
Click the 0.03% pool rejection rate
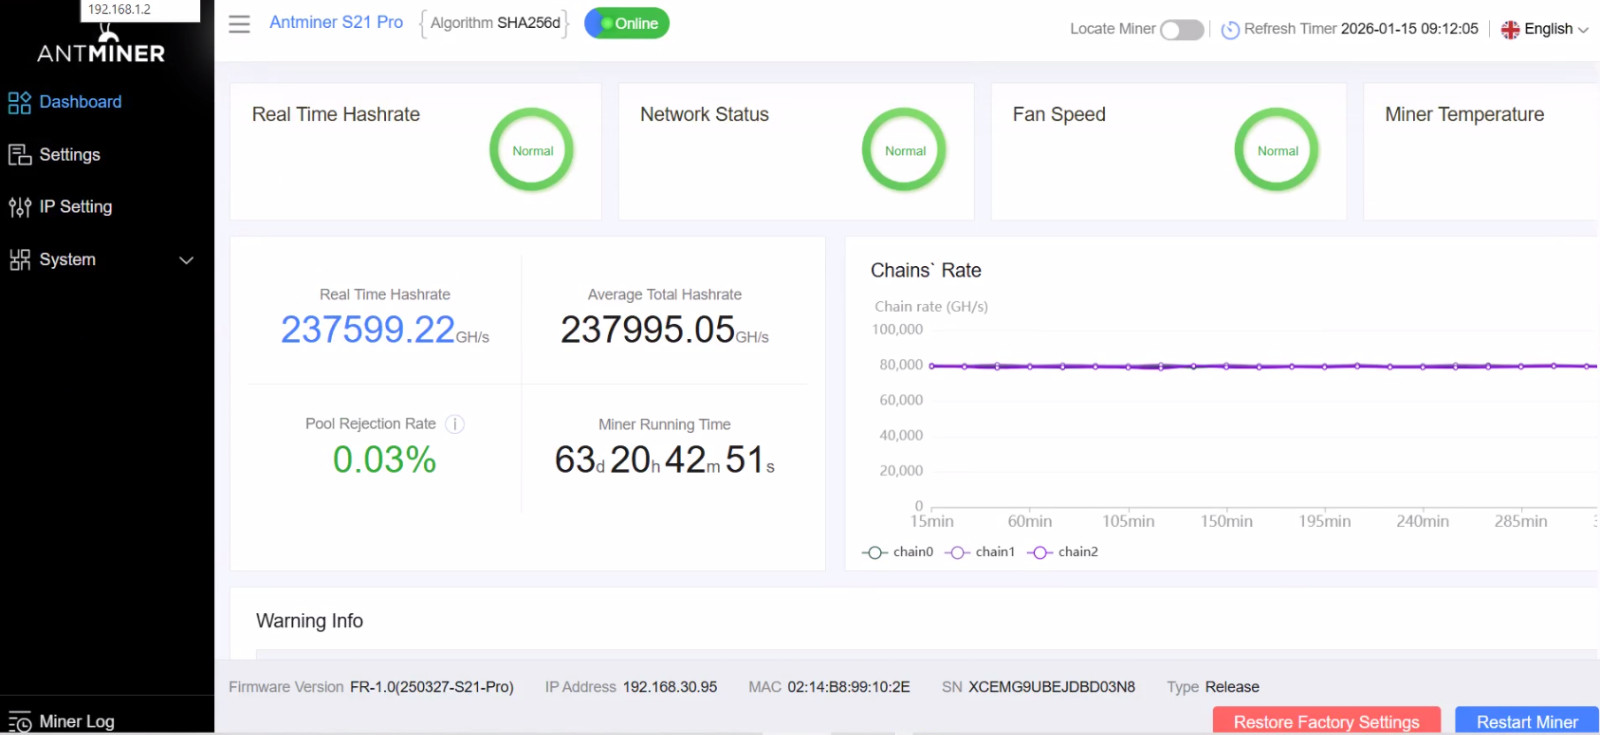click(385, 460)
